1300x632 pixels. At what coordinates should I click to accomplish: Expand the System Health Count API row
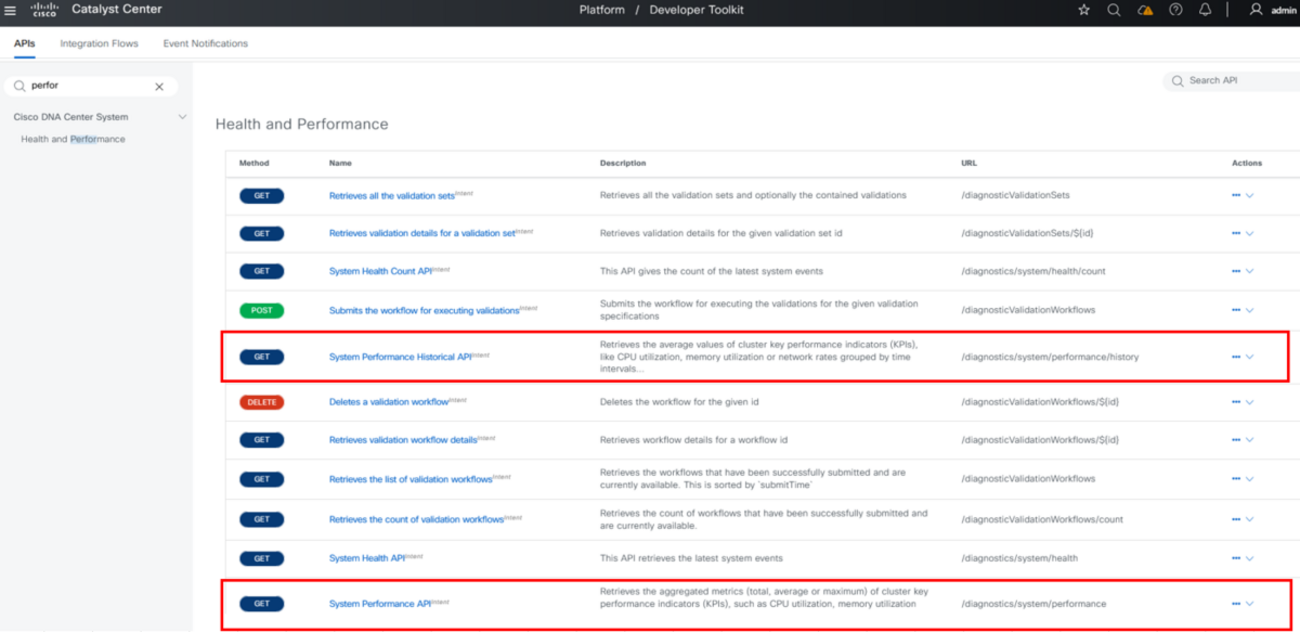tap(1250, 271)
